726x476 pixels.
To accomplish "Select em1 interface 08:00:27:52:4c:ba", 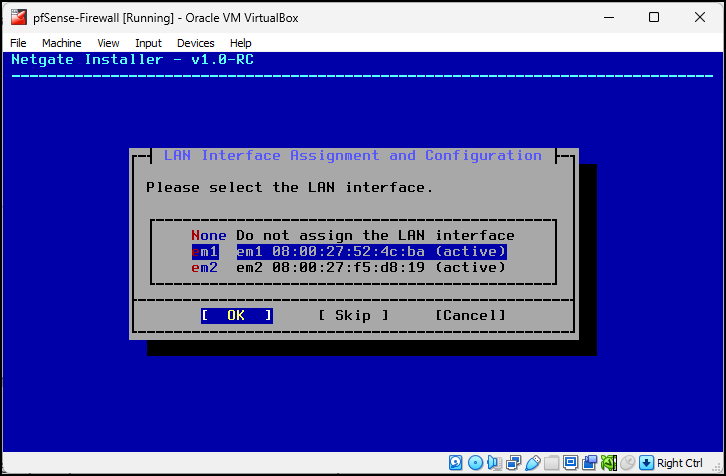I will tap(349, 251).
